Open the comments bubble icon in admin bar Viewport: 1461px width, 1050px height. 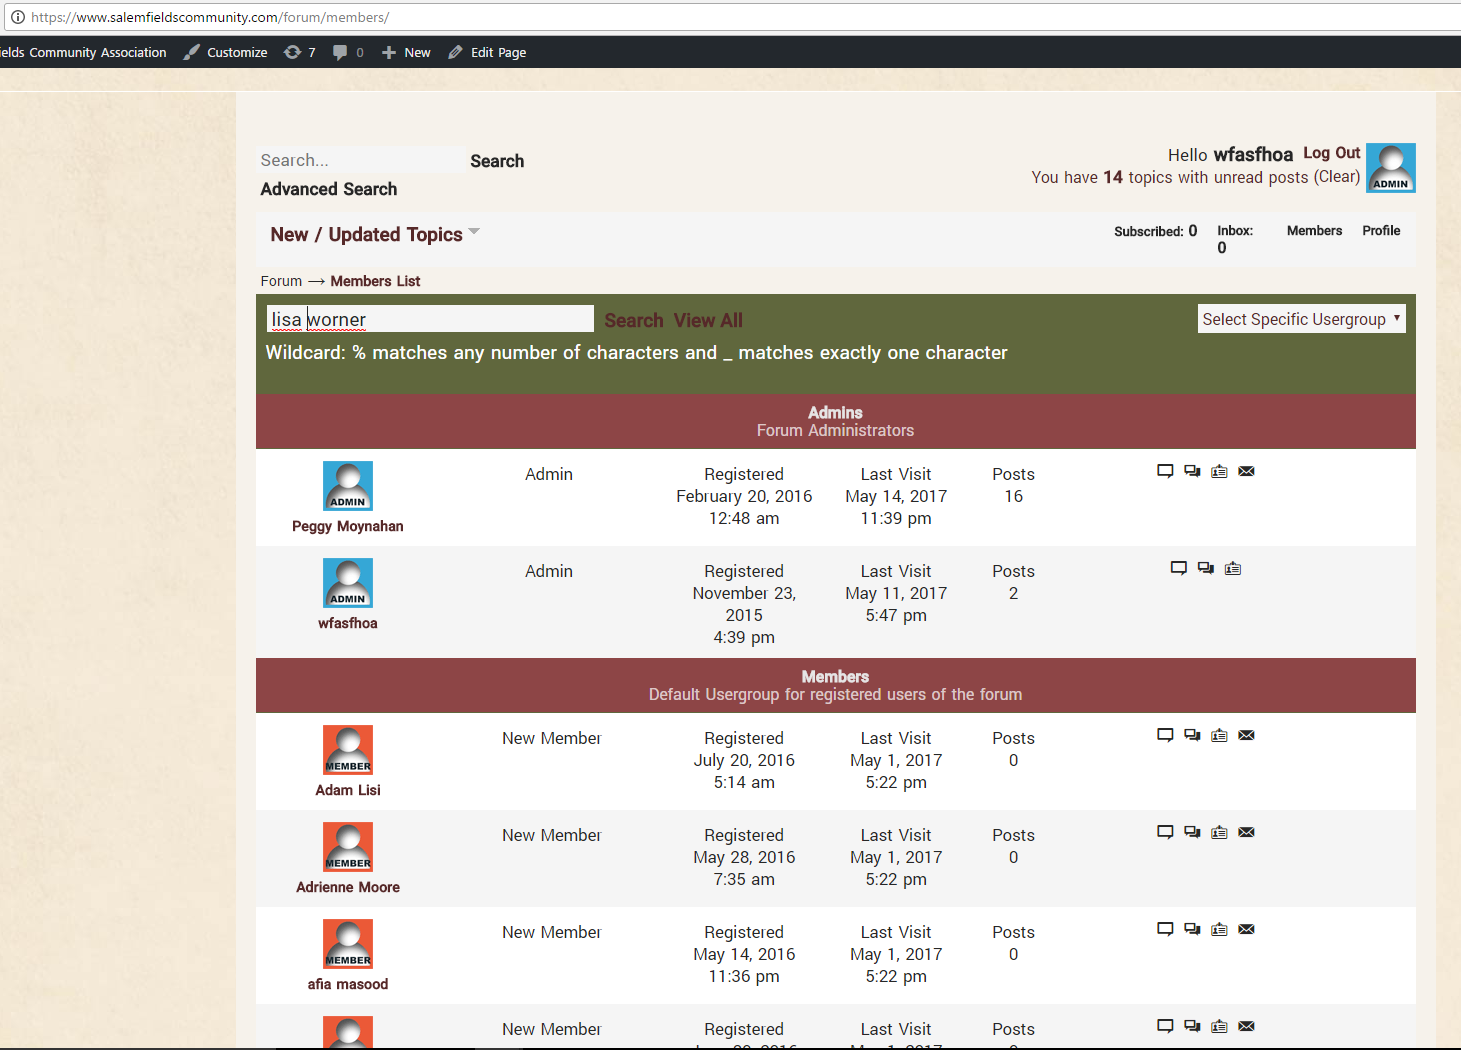(341, 52)
